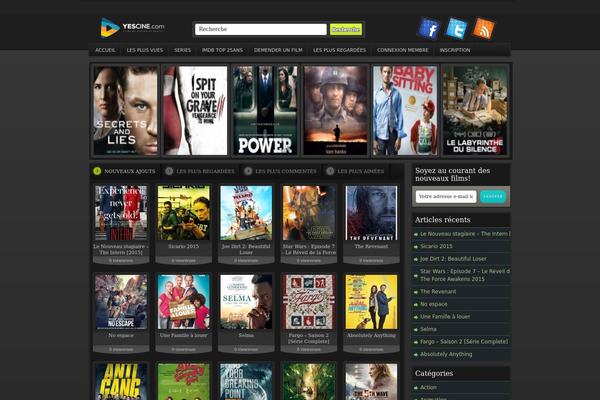Click the Recherche search input field
The height and width of the screenshot is (400, 600).
[x=261, y=29]
